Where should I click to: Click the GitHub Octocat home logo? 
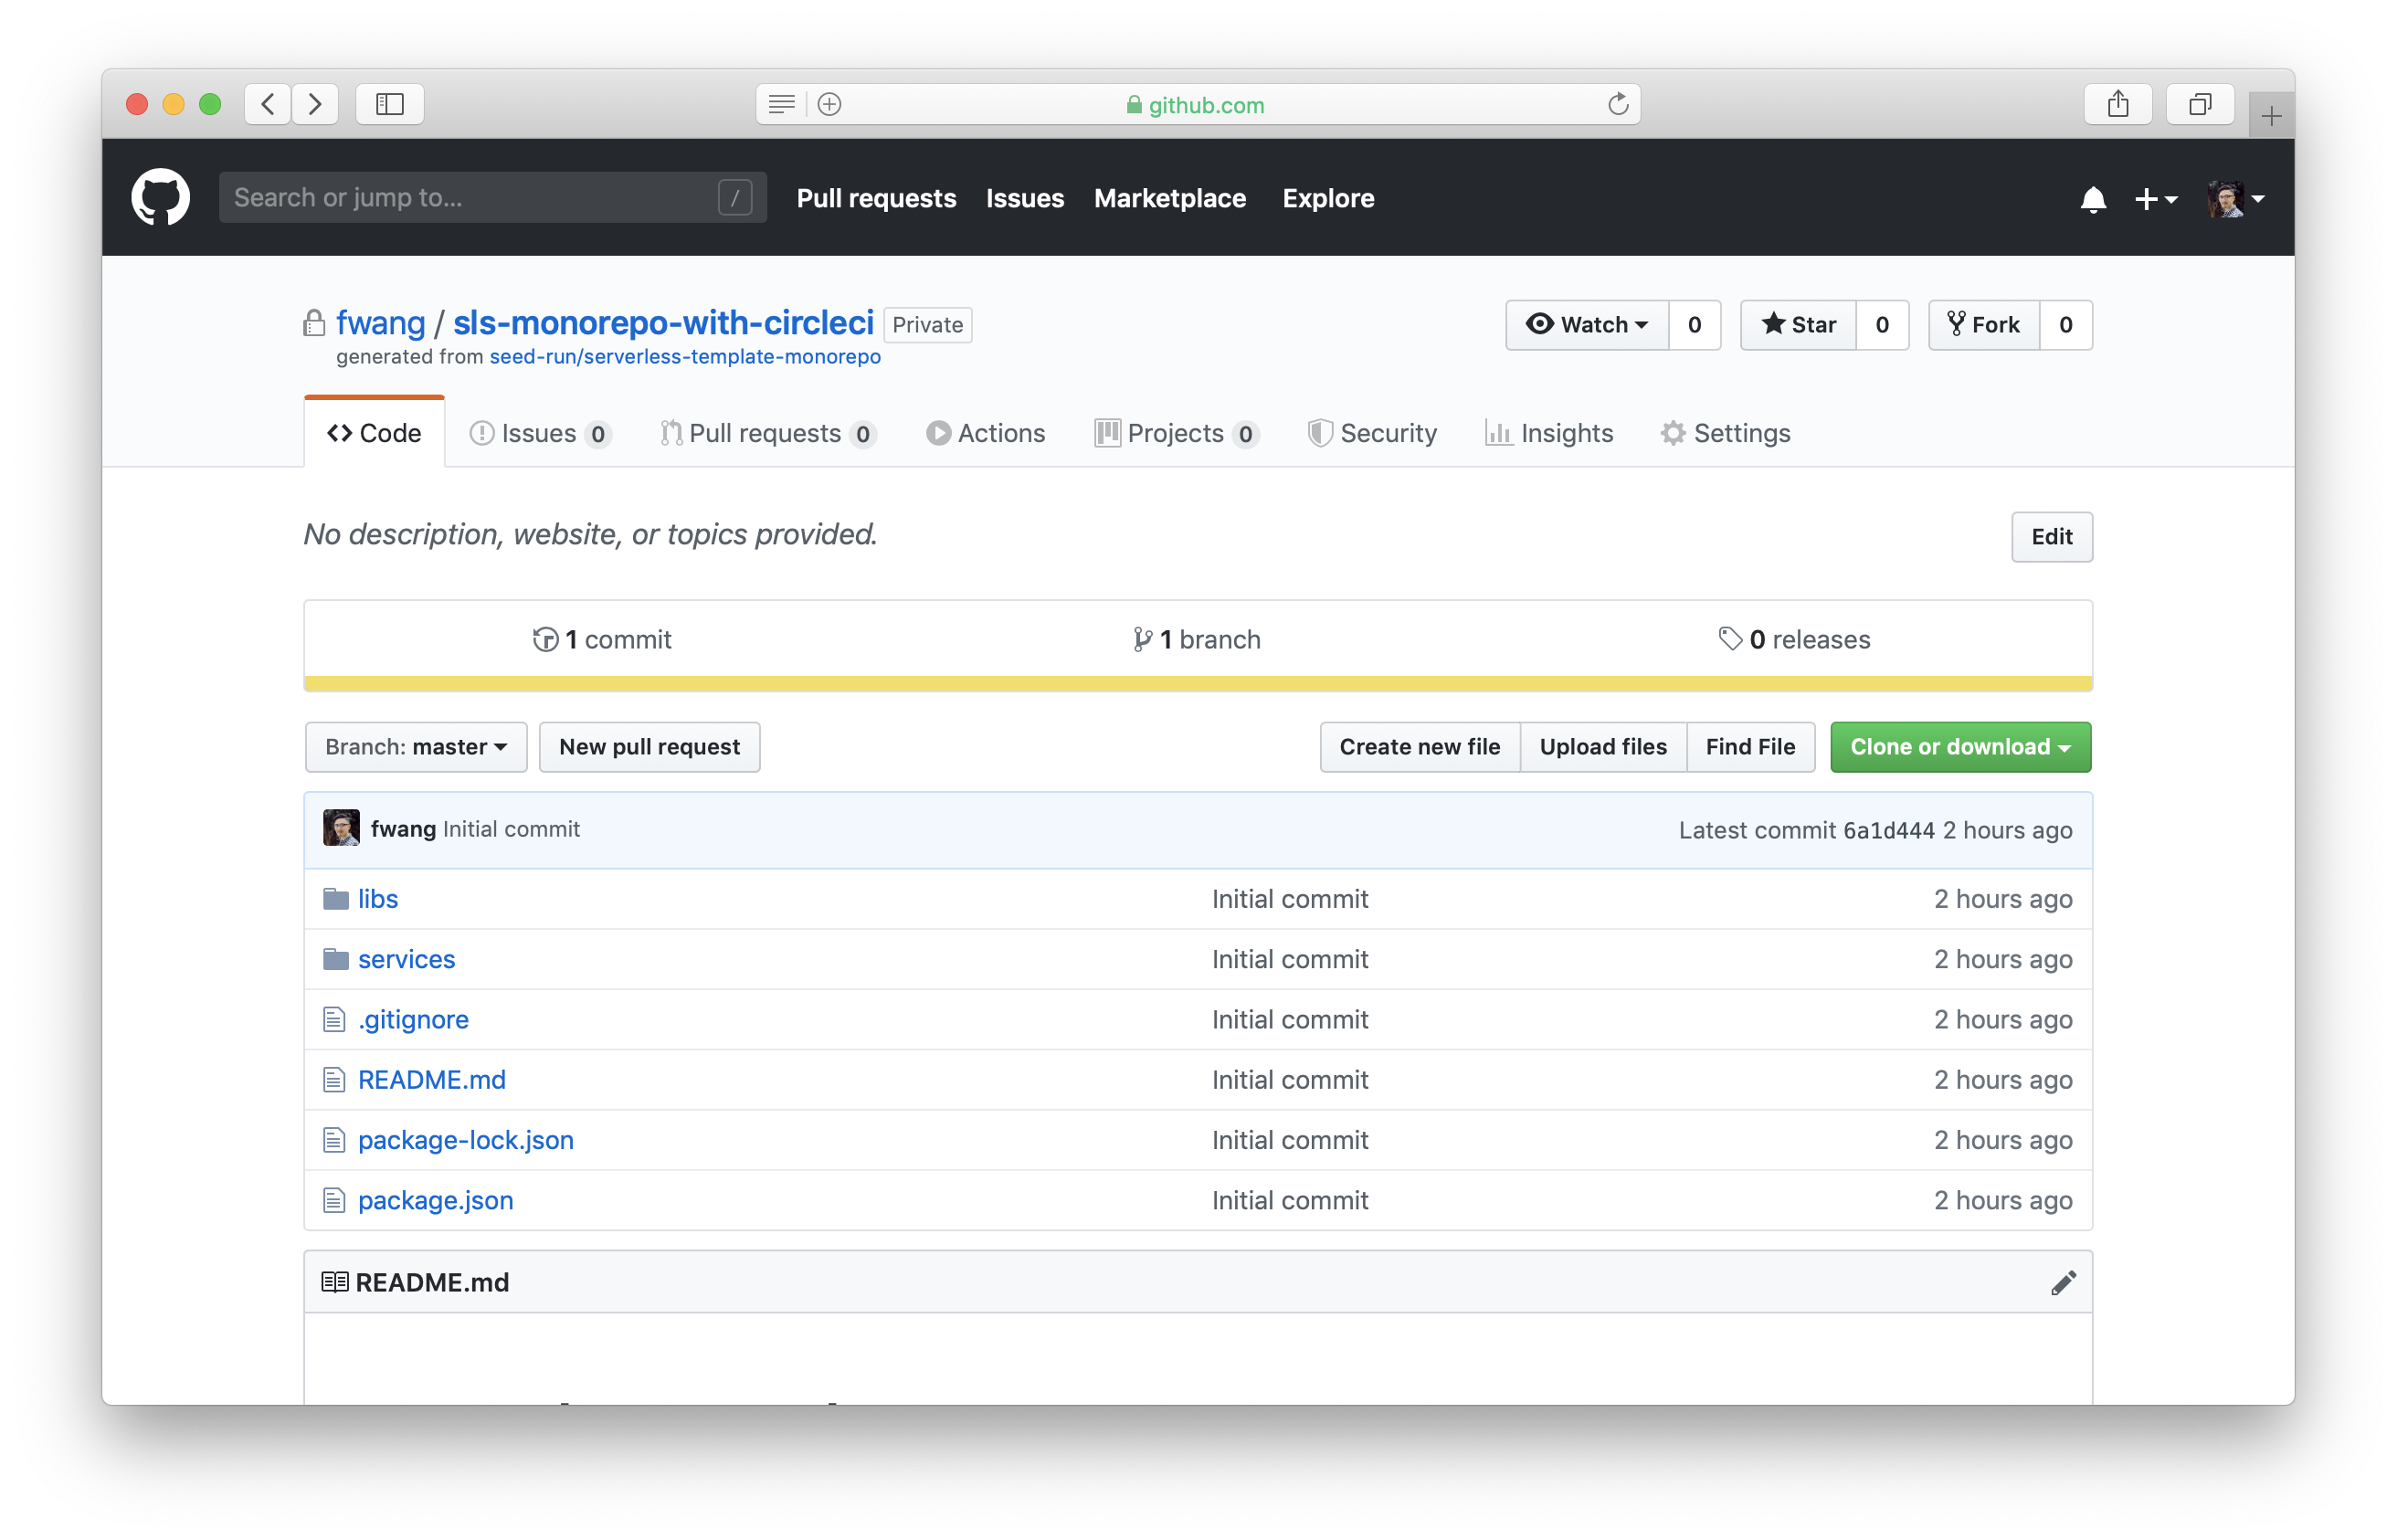tap(160, 197)
